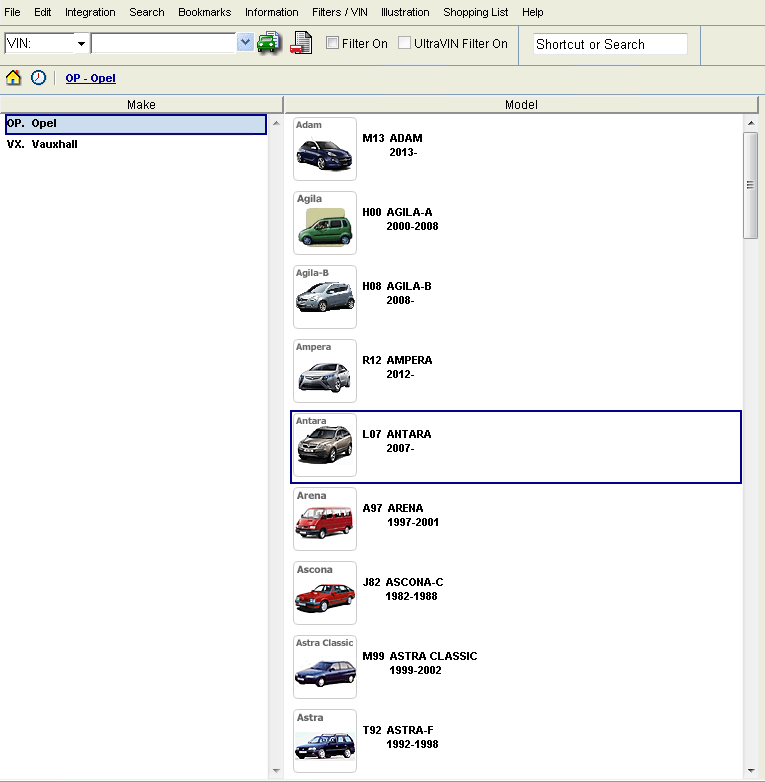765x782 pixels.
Task: Go to home via house icon
Action: 14,77
